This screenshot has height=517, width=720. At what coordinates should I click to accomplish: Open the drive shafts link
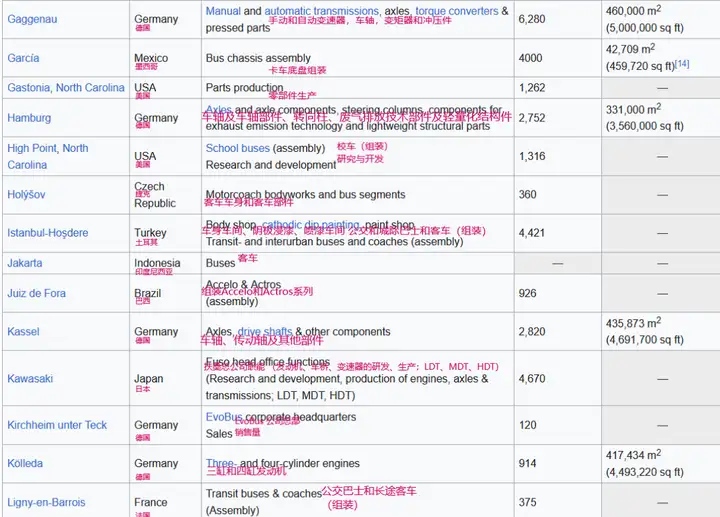coord(265,332)
